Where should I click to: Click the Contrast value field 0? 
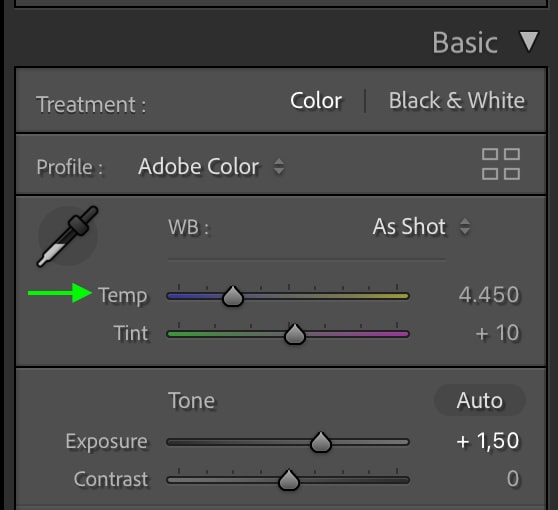[x=513, y=479]
